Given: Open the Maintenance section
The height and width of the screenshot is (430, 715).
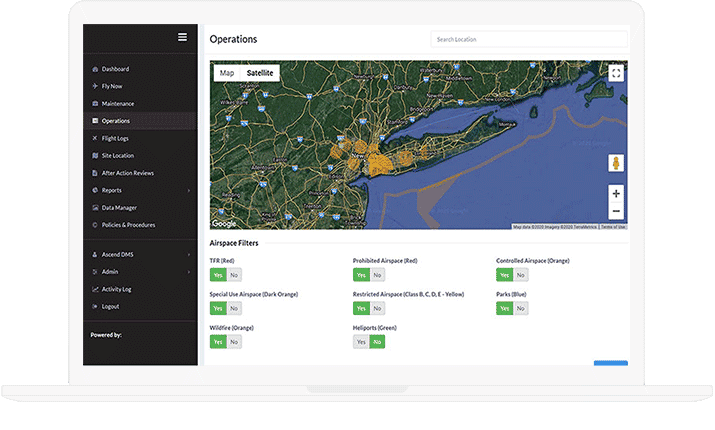Looking at the screenshot, I should tap(117, 104).
